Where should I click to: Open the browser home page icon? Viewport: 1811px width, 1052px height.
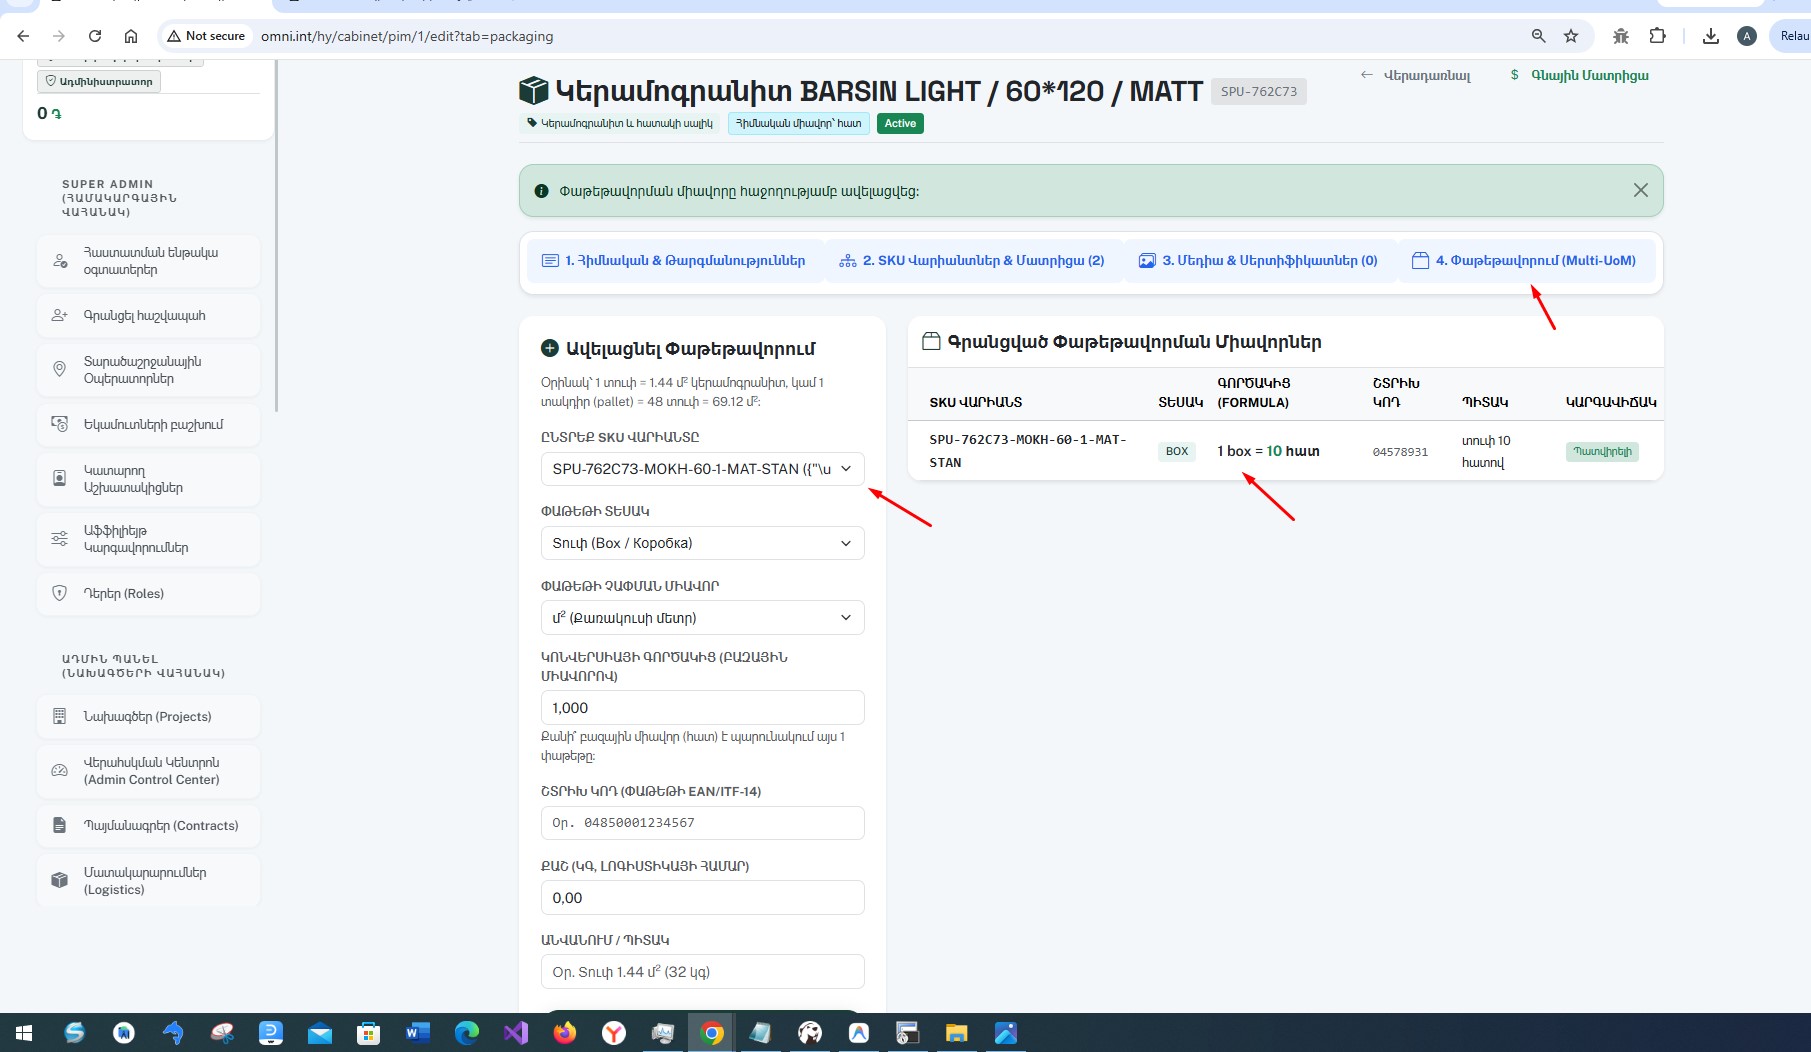(131, 36)
